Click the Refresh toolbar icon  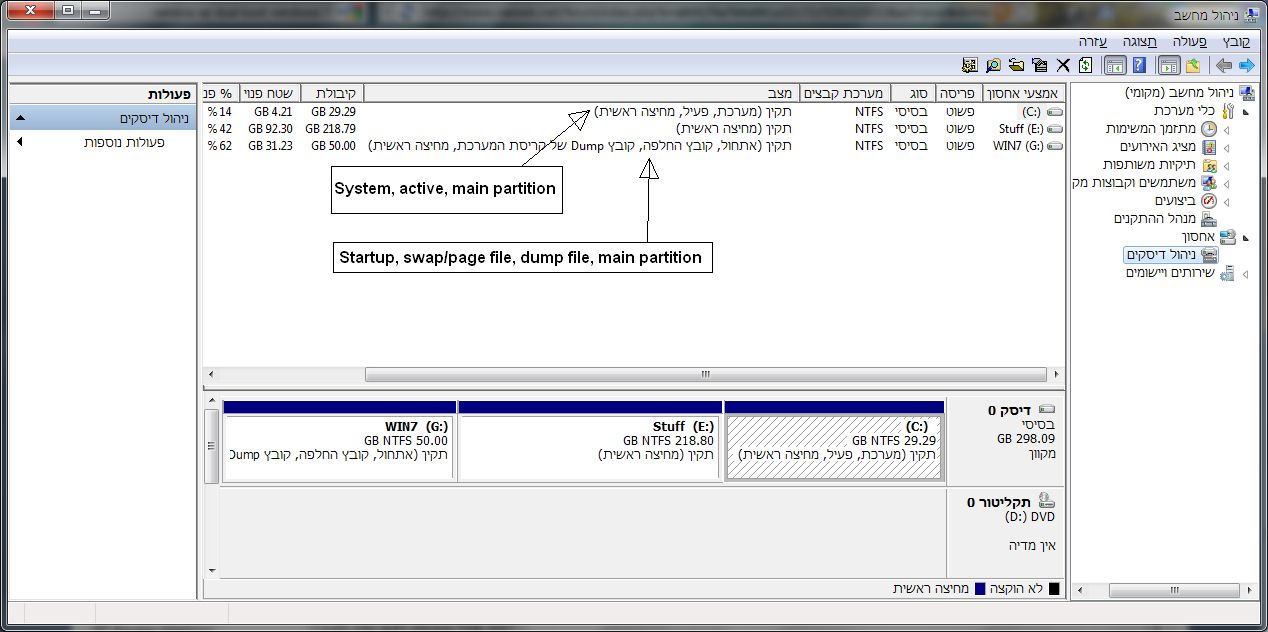(1084, 65)
